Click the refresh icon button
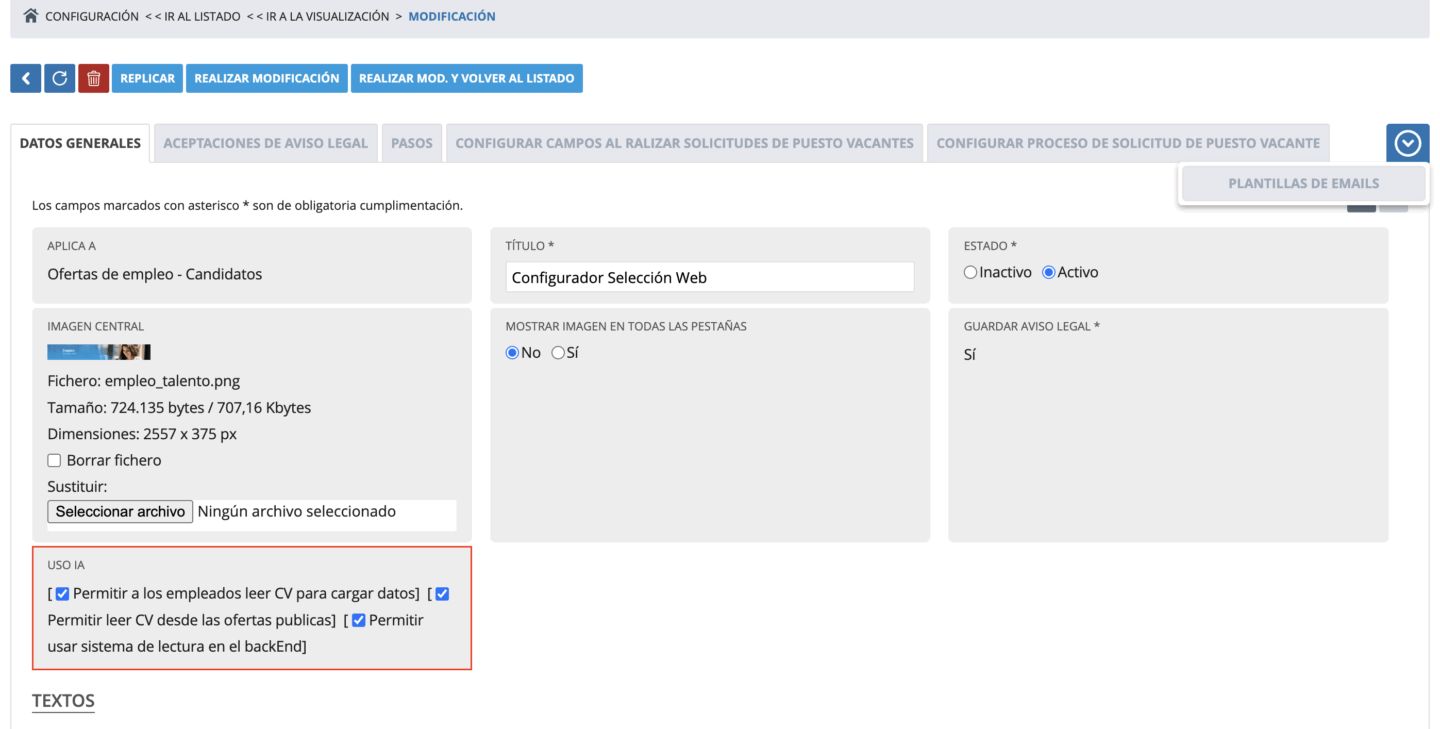 [x=59, y=78]
